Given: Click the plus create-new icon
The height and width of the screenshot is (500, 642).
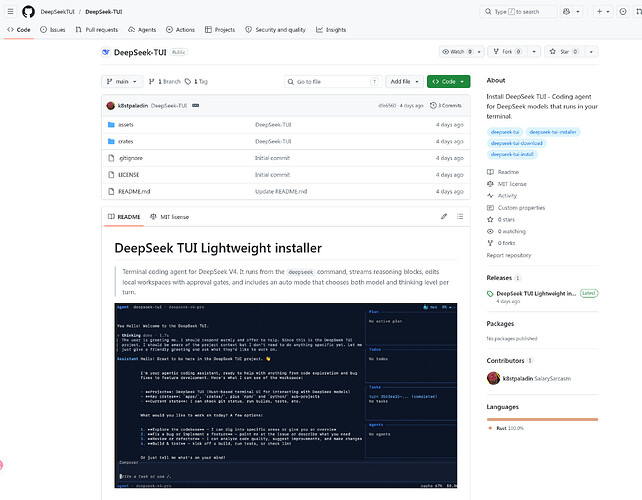Looking at the screenshot, I should point(599,11).
